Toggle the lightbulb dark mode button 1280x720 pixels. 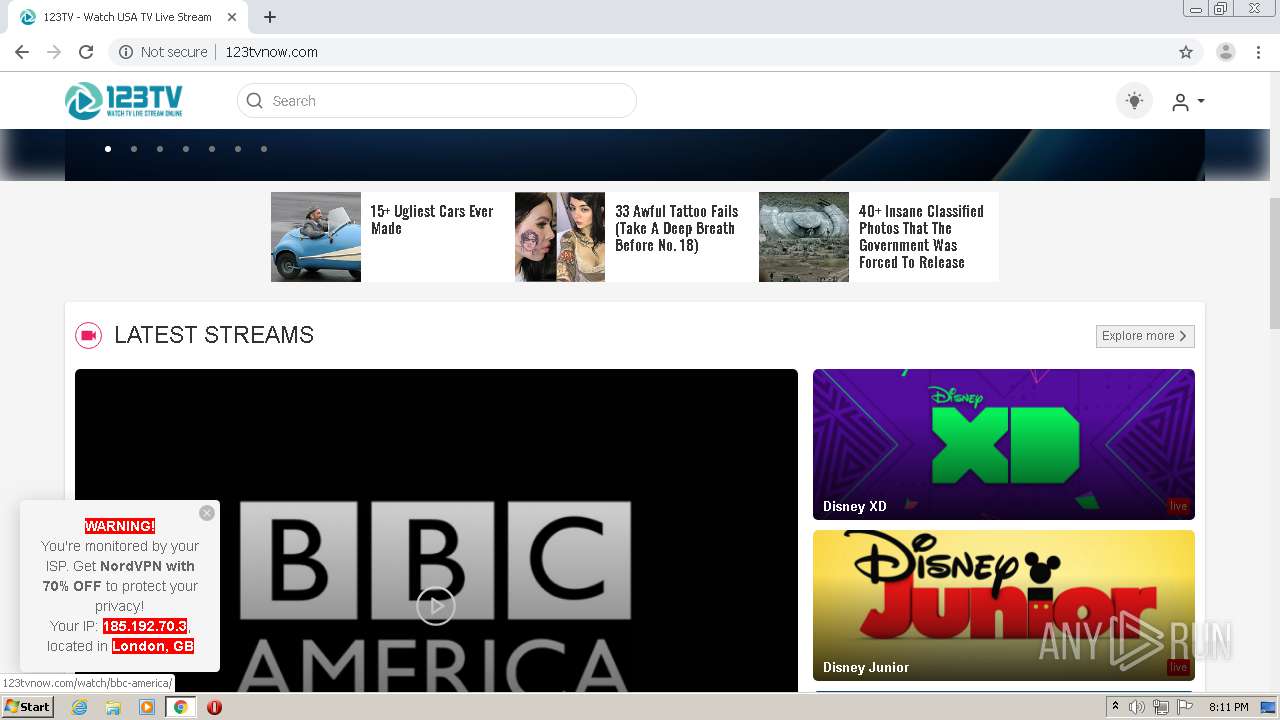[1134, 101]
